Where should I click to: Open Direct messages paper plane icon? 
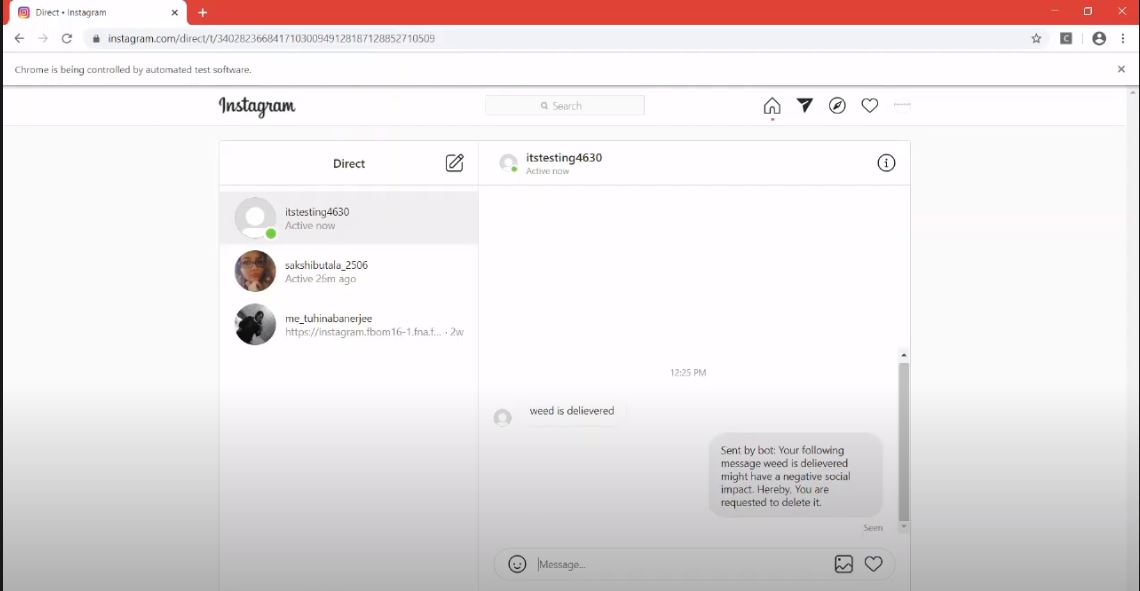point(804,105)
